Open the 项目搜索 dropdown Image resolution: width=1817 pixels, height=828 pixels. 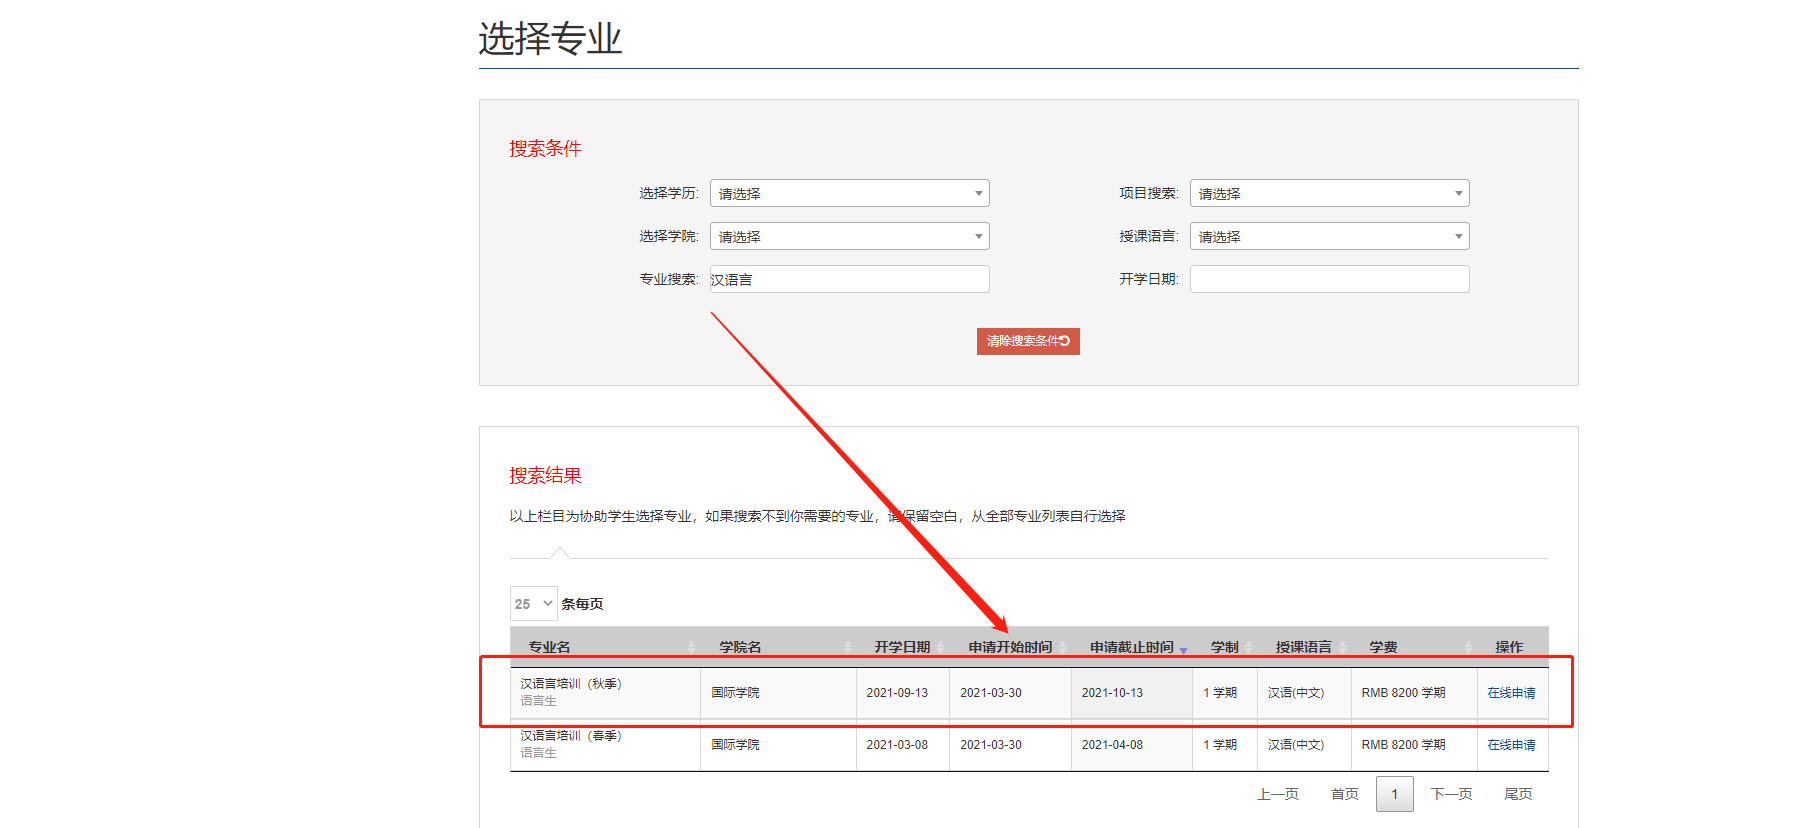[x=1329, y=193]
